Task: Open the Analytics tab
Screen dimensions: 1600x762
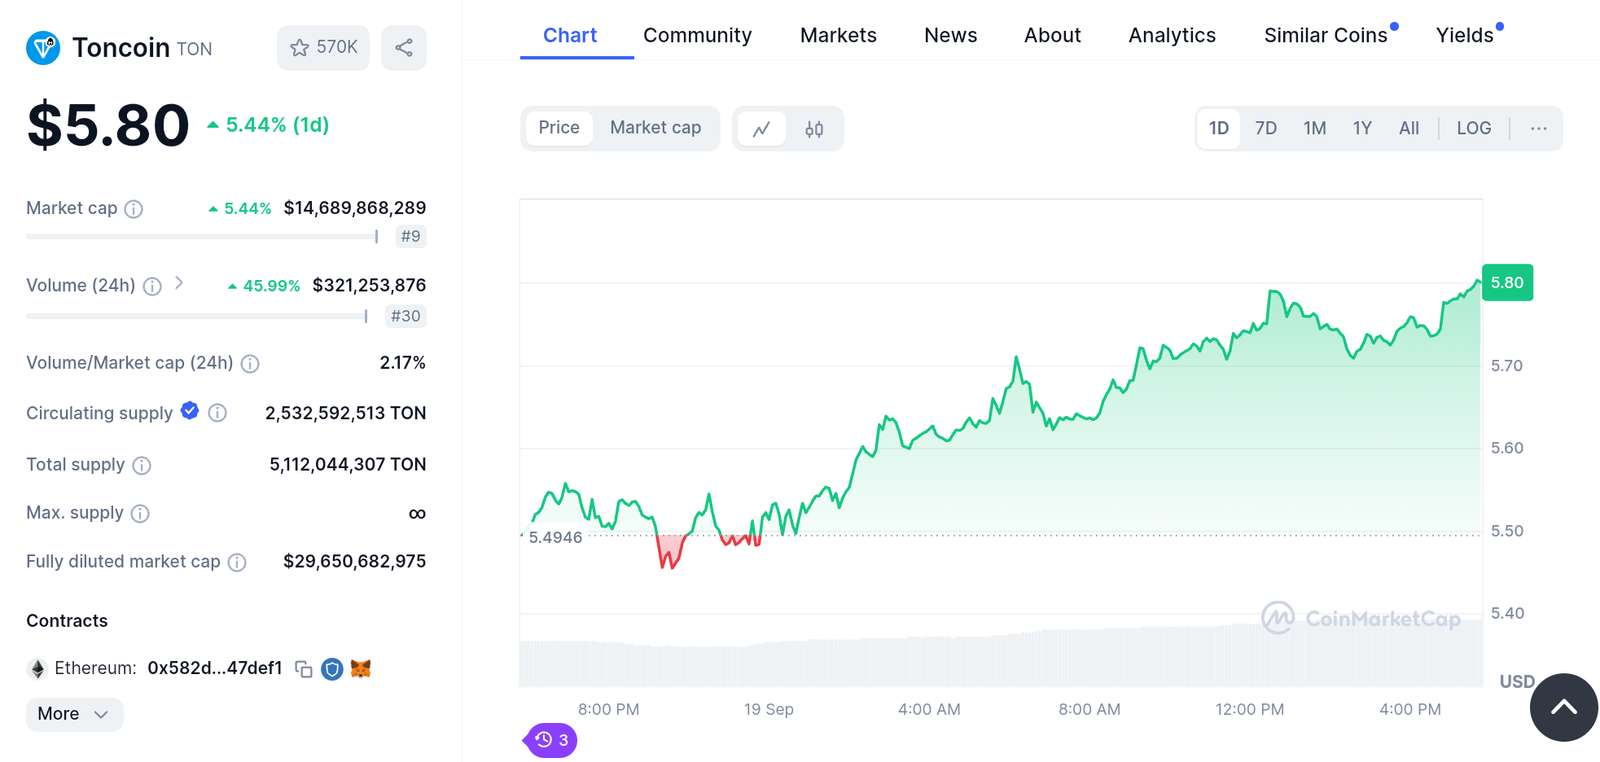Action: click(x=1172, y=36)
